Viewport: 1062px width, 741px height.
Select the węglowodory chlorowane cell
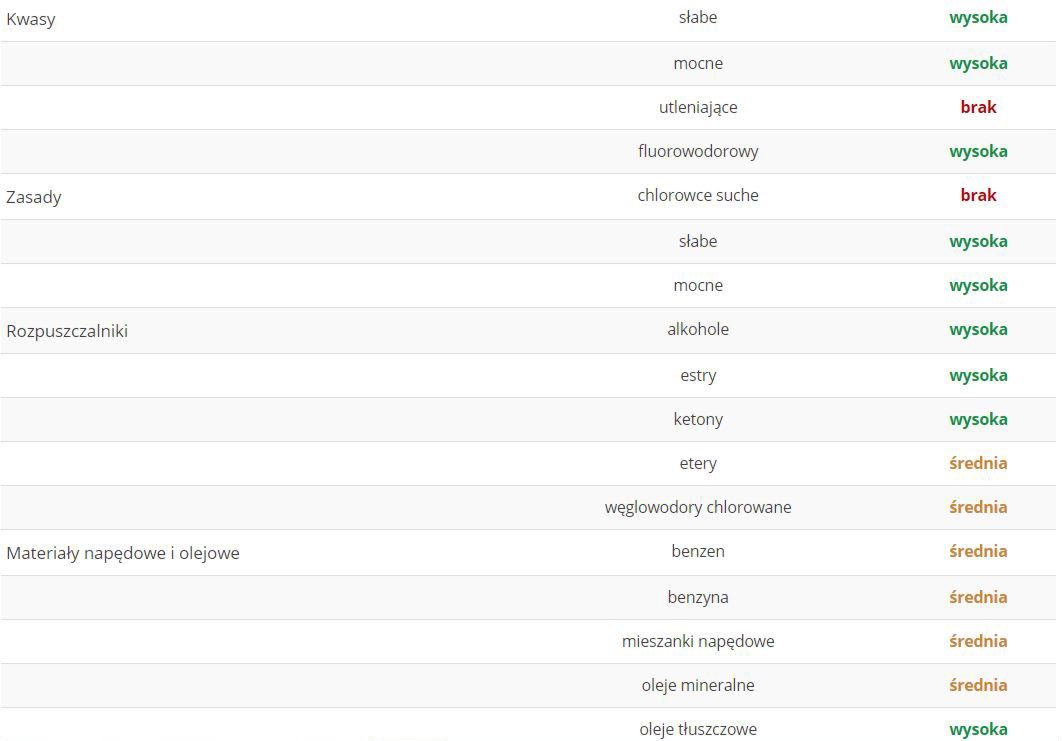698,507
